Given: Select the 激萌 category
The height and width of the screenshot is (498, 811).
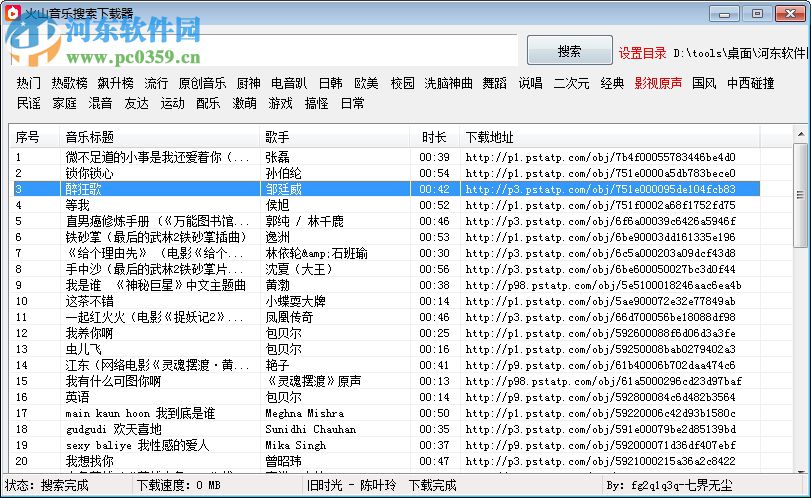Looking at the screenshot, I should [x=244, y=103].
